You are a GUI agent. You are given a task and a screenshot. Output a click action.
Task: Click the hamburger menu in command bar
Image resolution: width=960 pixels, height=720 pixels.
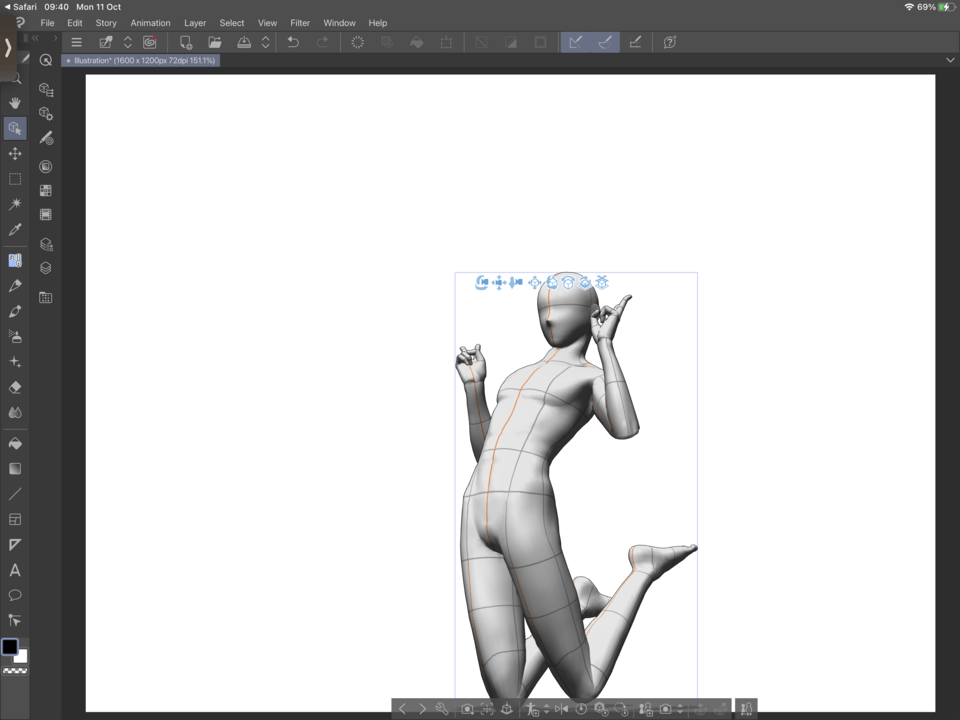click(x=77, y=42)
